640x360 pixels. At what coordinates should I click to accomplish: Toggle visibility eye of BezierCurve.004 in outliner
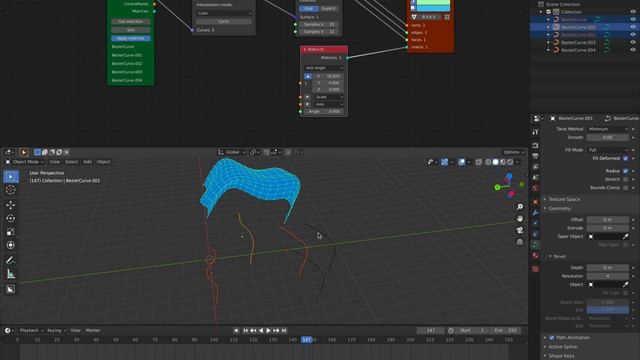(633, 50)
